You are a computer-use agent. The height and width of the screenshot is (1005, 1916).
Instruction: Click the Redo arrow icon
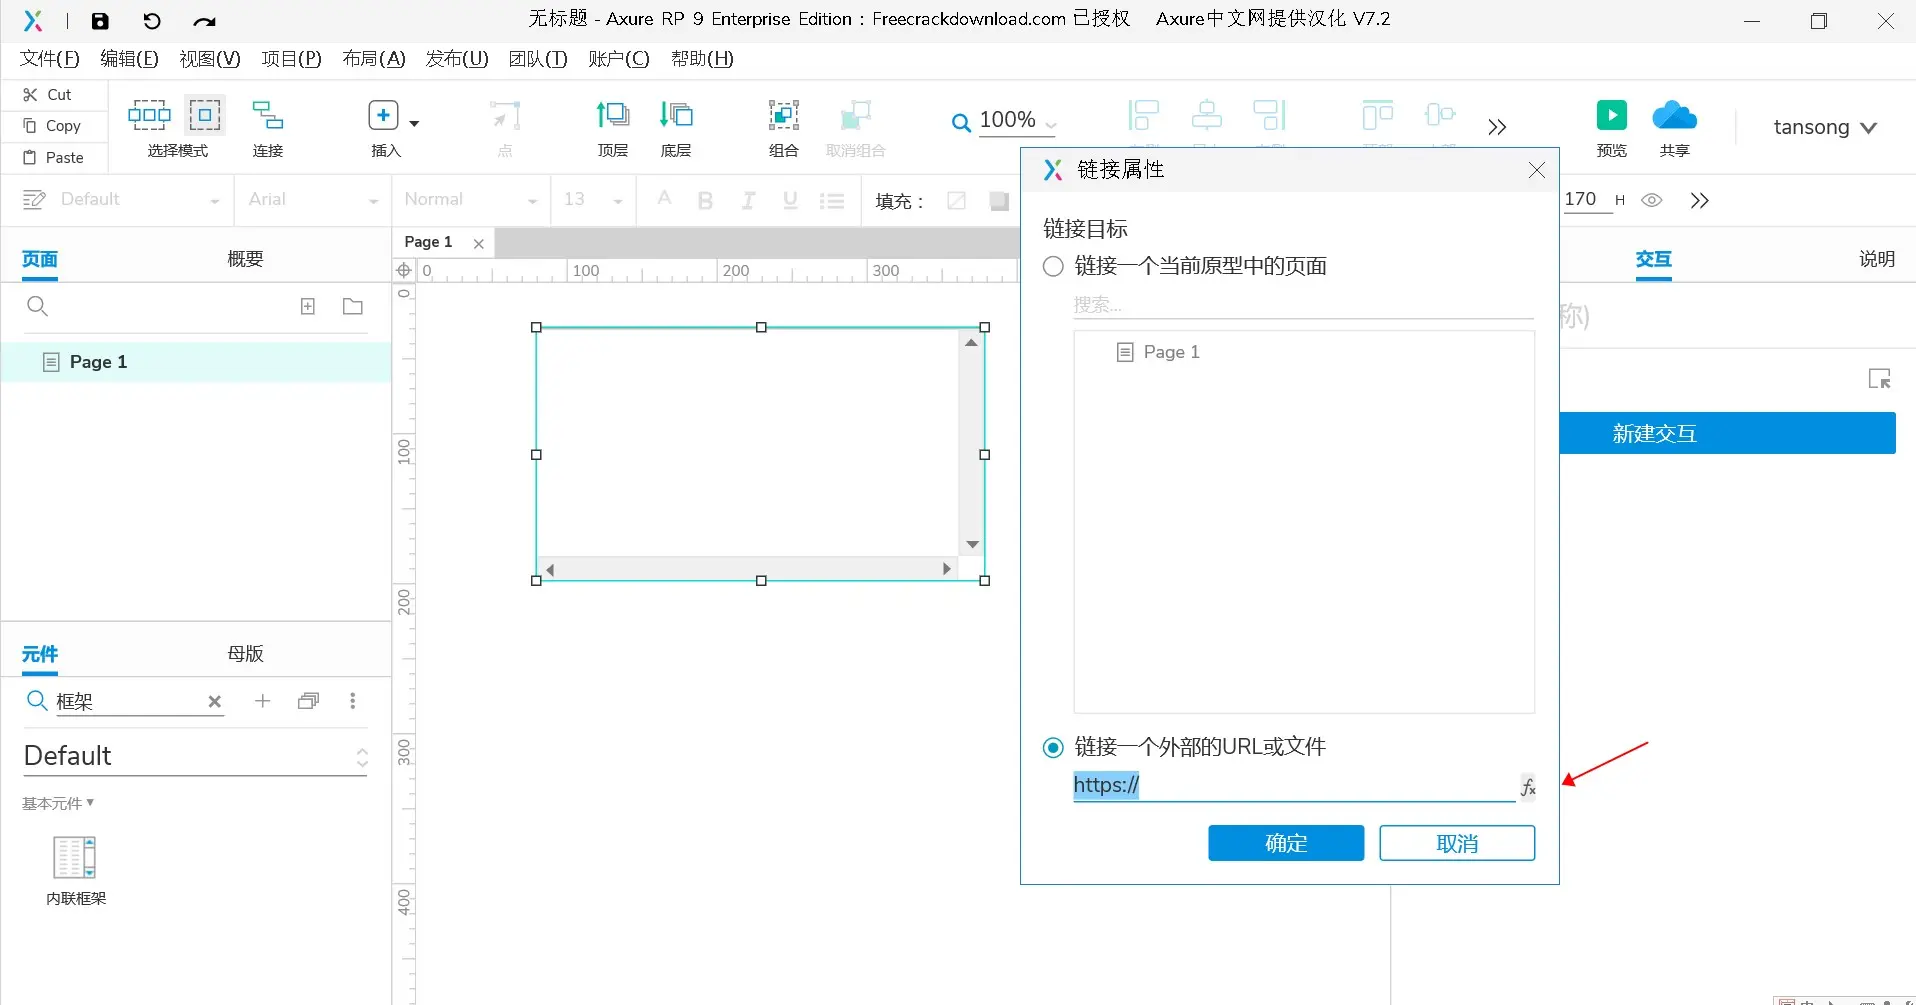[204, 21]
